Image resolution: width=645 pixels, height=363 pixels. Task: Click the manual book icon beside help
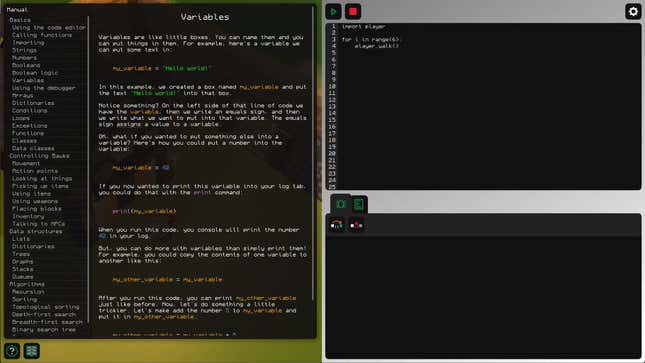coord(32,351)
